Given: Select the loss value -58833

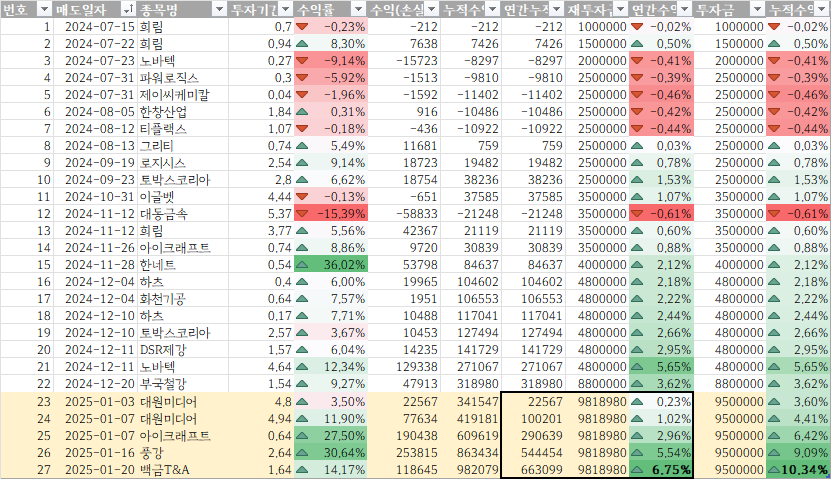Looking at the screenshot, I should (404, 214).
